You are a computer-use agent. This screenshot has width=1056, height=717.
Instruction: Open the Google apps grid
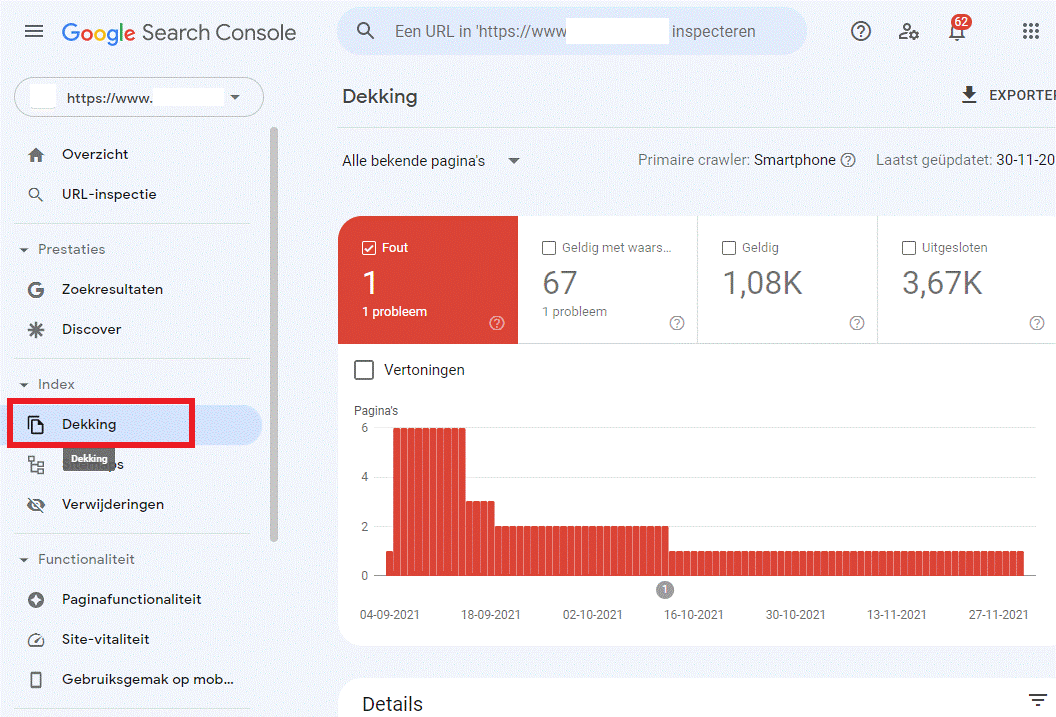point(1031,31)
